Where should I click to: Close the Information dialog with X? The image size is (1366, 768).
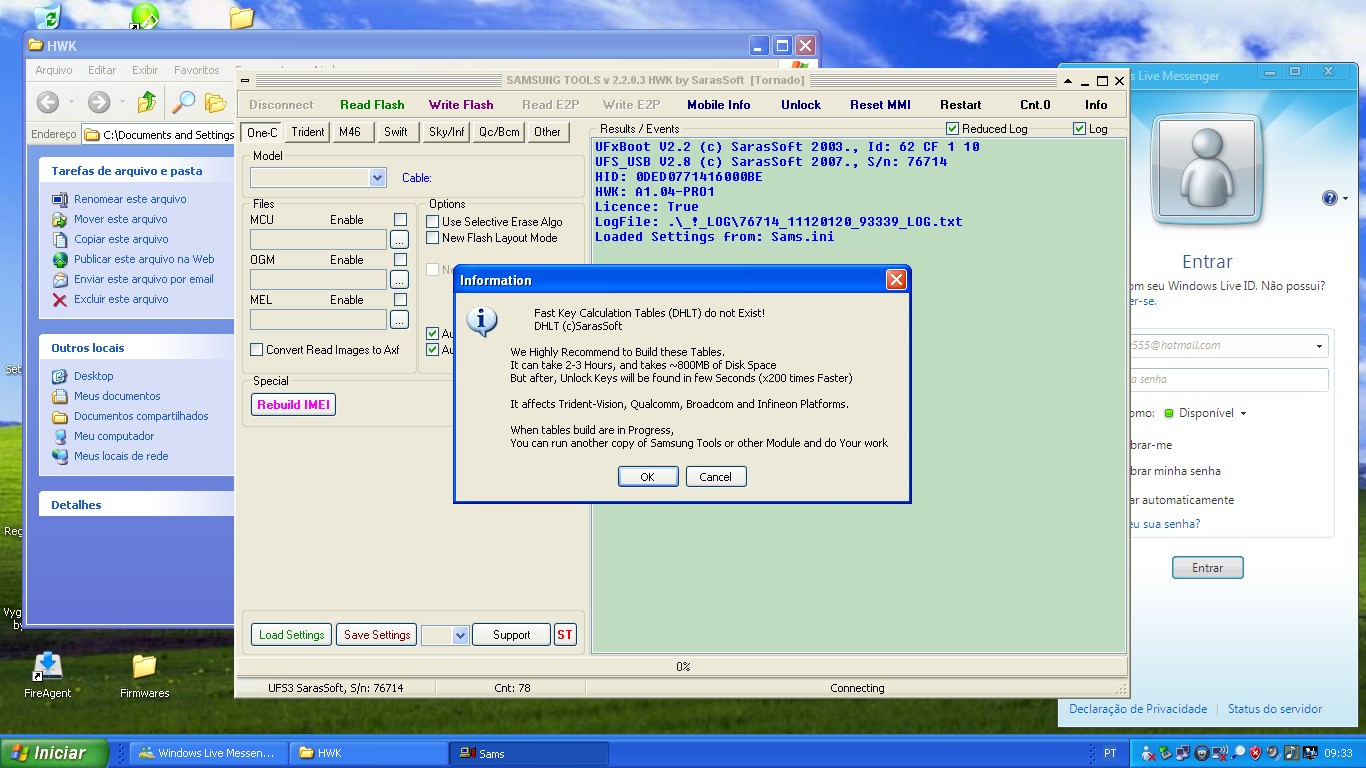pyautogui.click(x=896, y=280)
